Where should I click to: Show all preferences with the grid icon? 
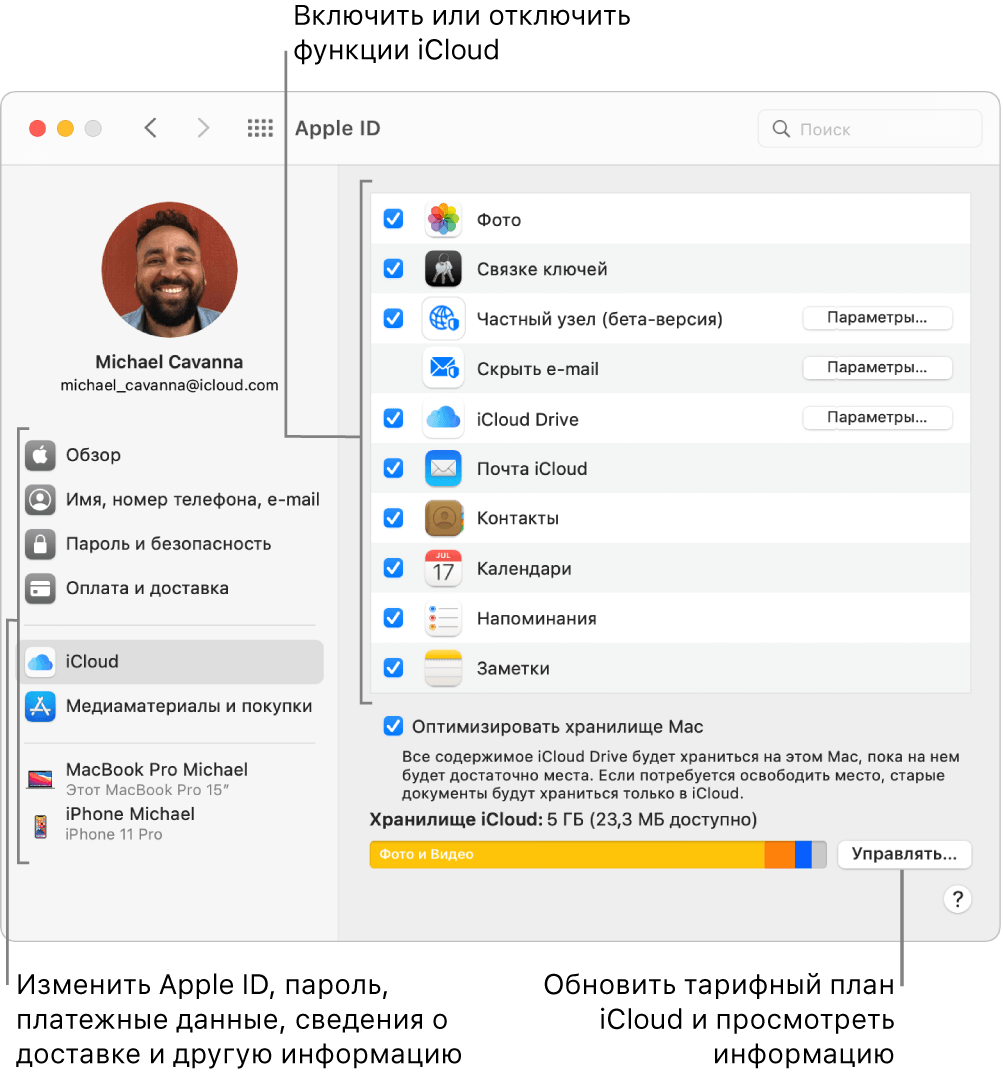click(260, 129)
